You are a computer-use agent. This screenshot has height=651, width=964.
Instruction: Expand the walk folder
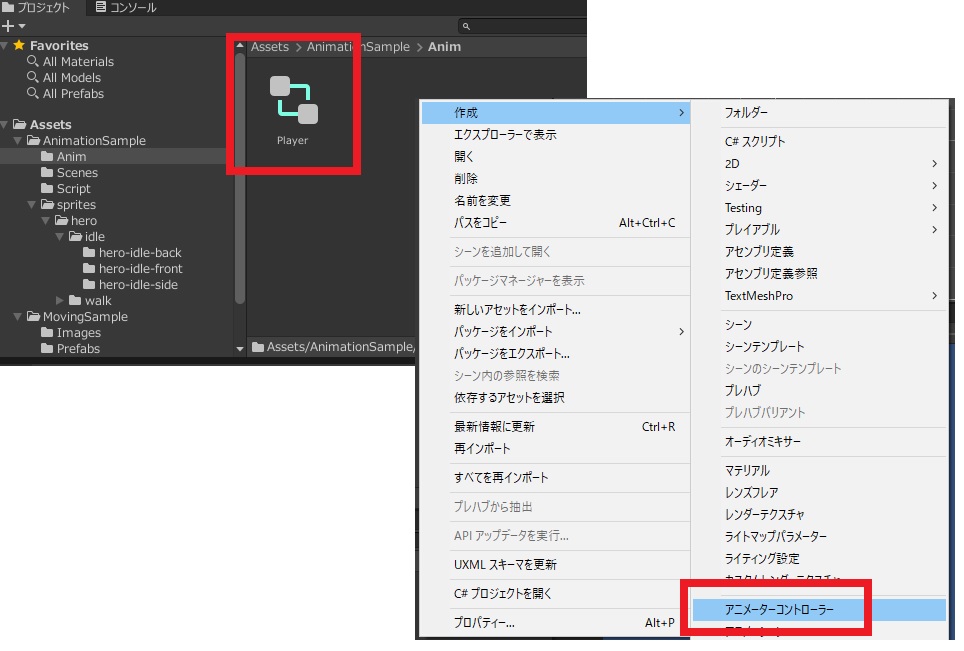pyautogui.click(x=60, y=301)
